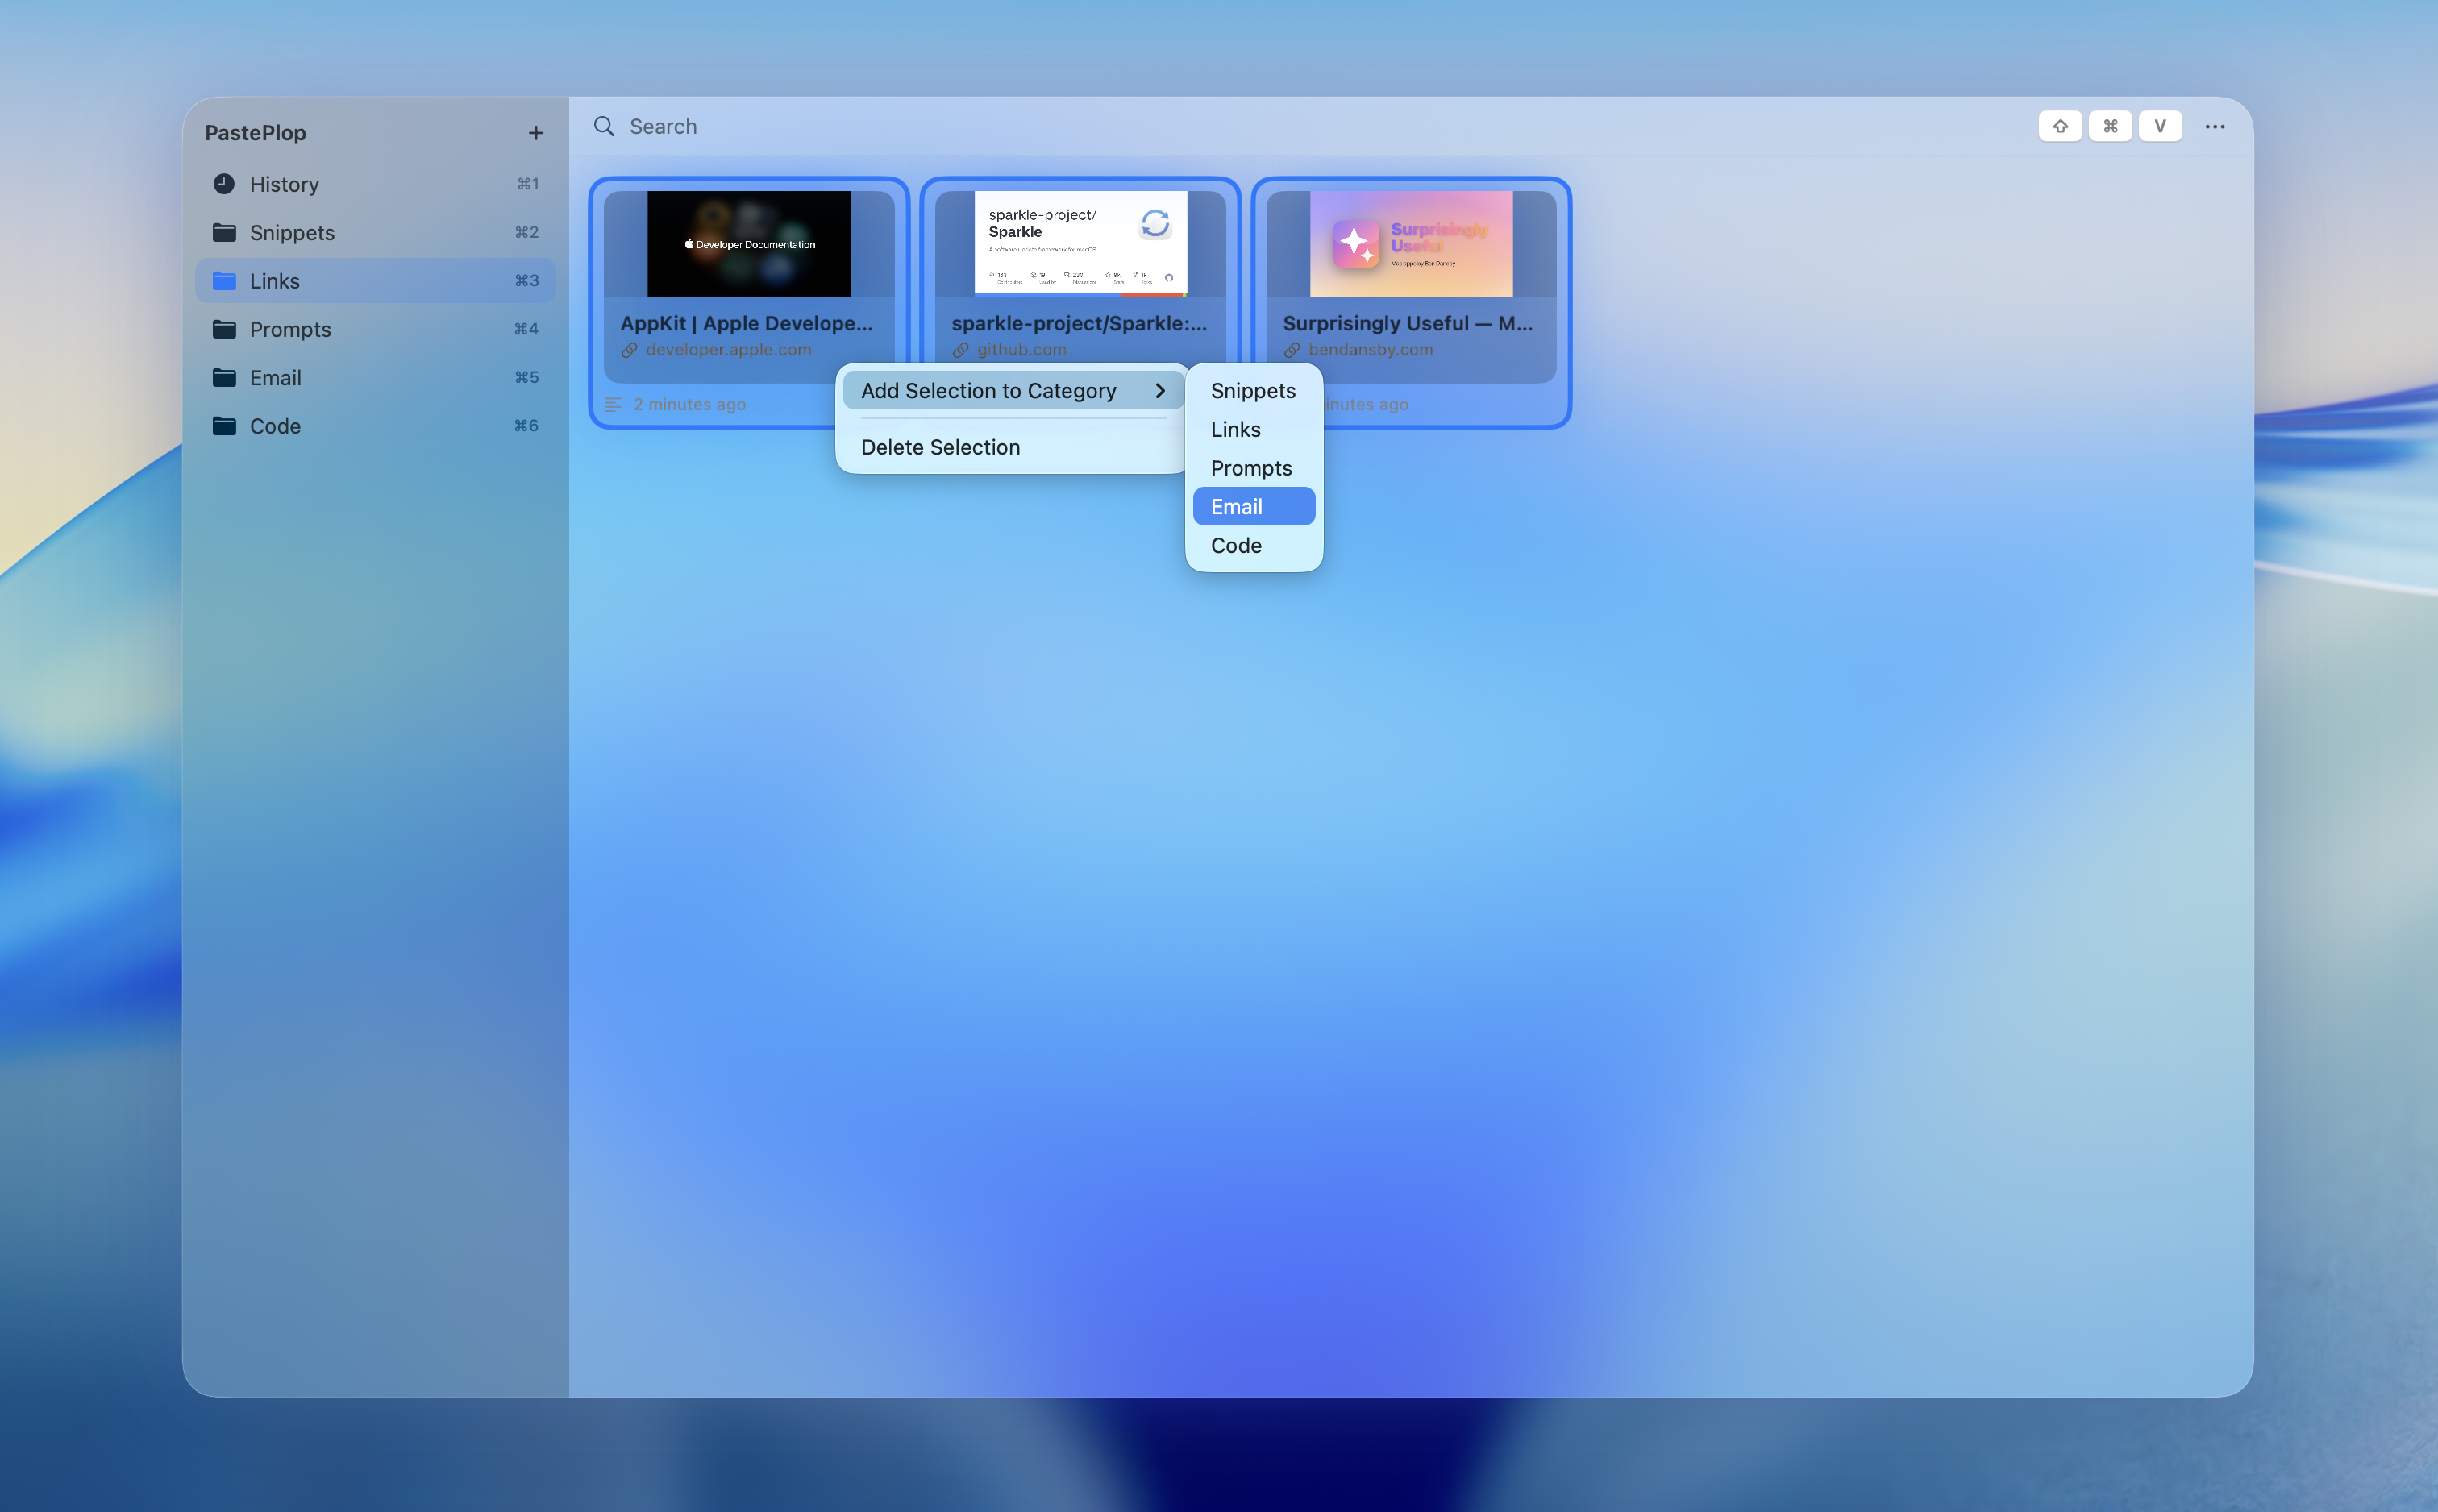The width and height of the screenshot is (2438, 1512).
Task: Click the search magnifier icon
Action: 604,126
